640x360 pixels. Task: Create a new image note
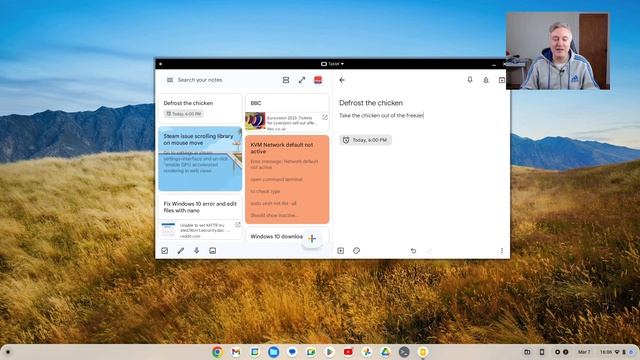coord(212,251)
